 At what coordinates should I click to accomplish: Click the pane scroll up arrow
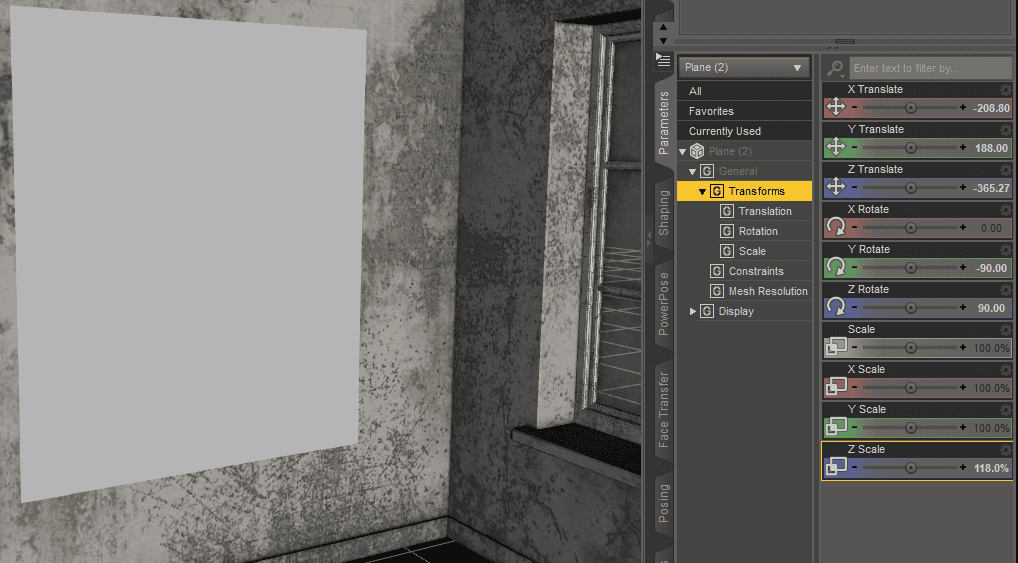click(663, 27)
